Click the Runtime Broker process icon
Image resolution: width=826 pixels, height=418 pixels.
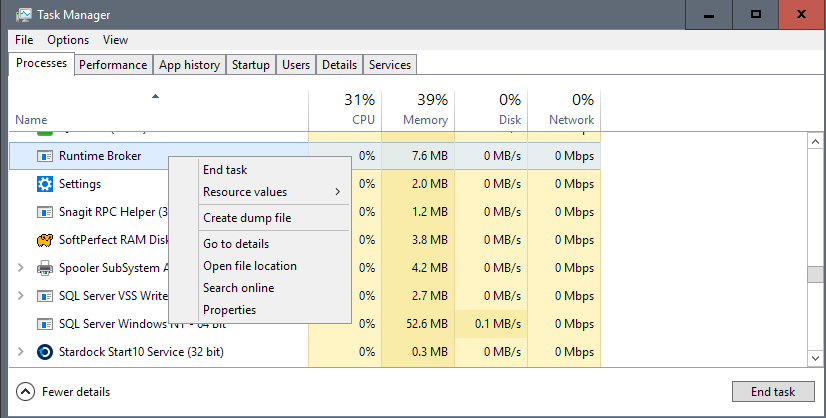[45, 156]
